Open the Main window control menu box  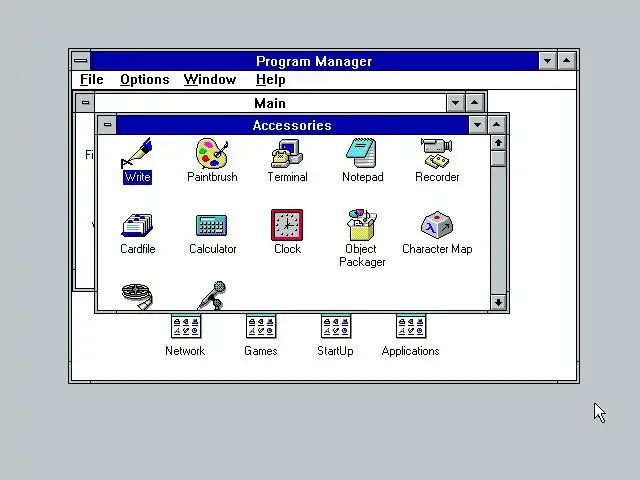point(85,102)
